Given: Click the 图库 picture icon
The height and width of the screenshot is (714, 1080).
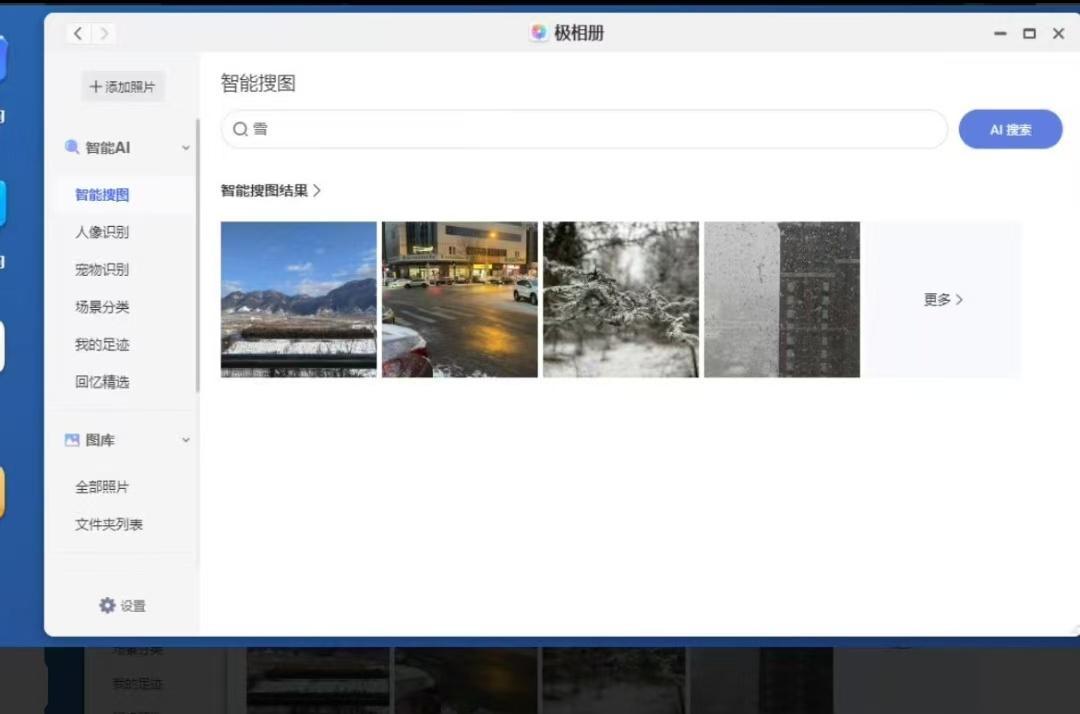Looking at the screenshot, I should click(72, 440).
